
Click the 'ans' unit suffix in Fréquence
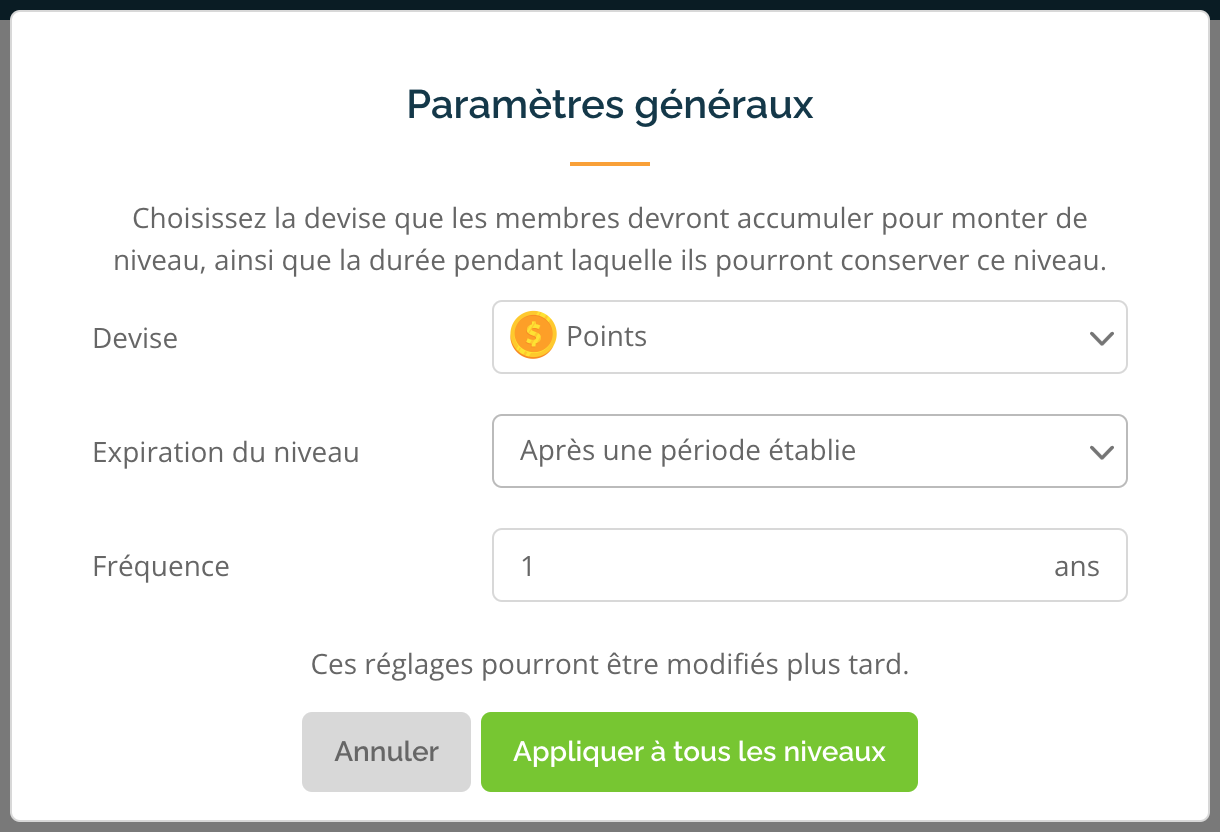coord(1077,567)
